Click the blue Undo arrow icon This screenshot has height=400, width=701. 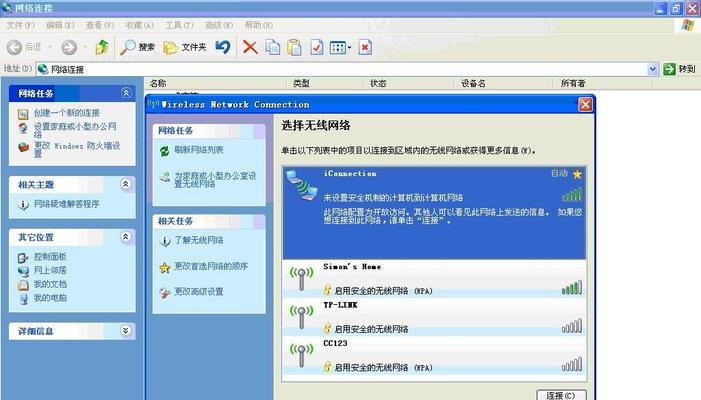(x=223, y=46)
